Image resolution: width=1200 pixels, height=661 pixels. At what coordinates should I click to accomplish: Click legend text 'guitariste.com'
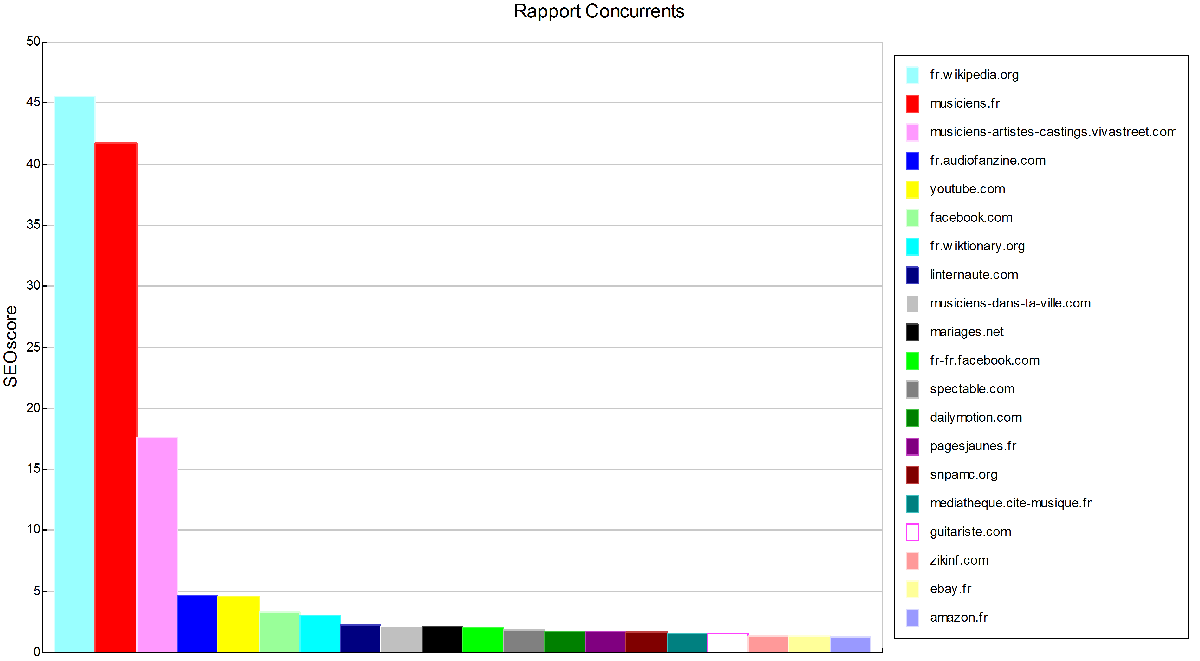970,532
